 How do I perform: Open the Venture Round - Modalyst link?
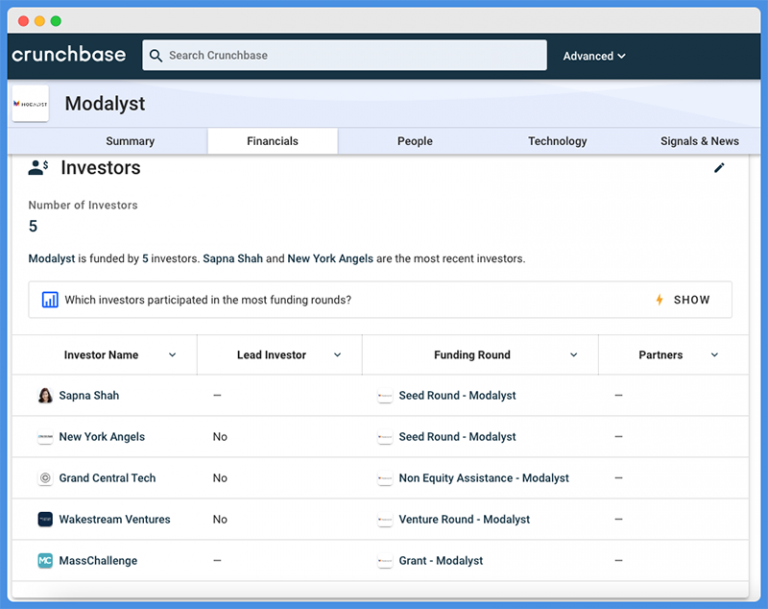coord(464,519)
